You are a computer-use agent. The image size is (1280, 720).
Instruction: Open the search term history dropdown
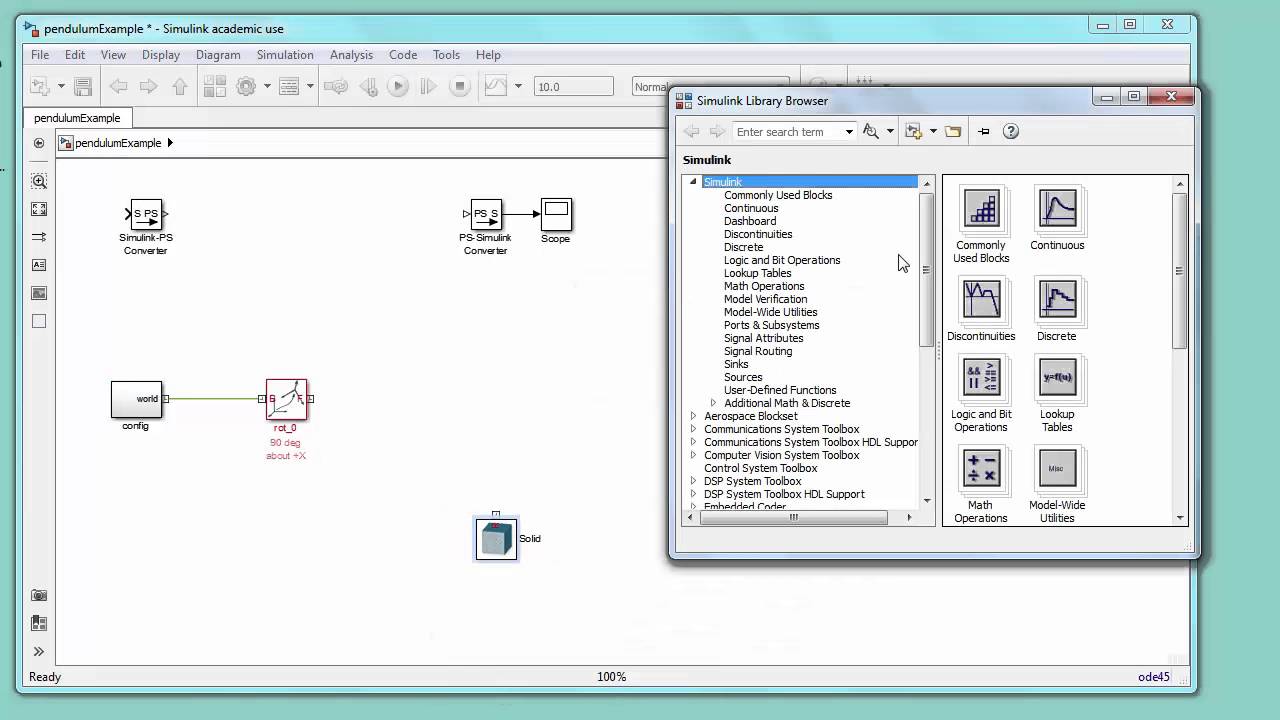coord(849,132)
